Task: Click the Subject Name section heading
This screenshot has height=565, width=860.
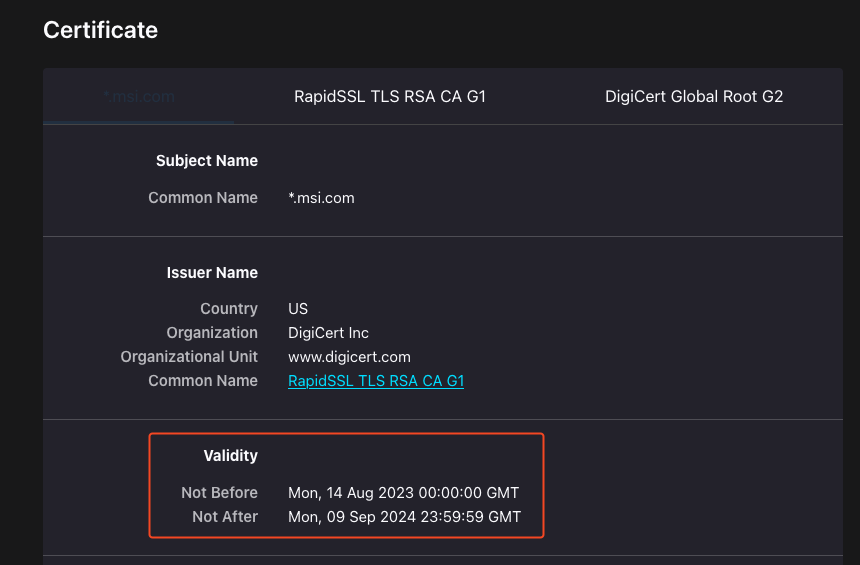Action: 207,161
